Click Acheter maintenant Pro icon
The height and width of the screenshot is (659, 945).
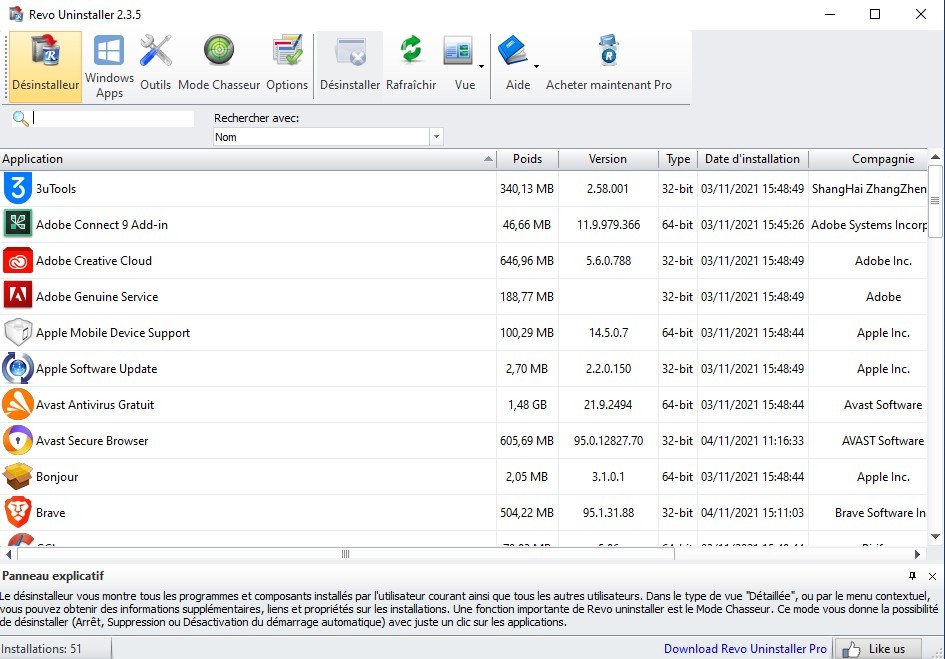click(x=609, y=51)
